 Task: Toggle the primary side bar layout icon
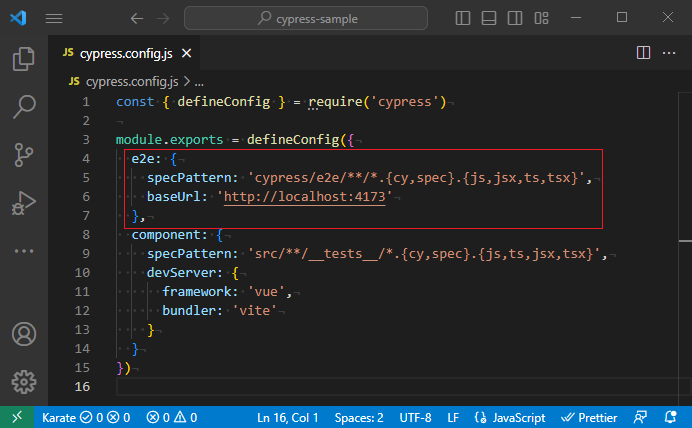coord(463,18)
